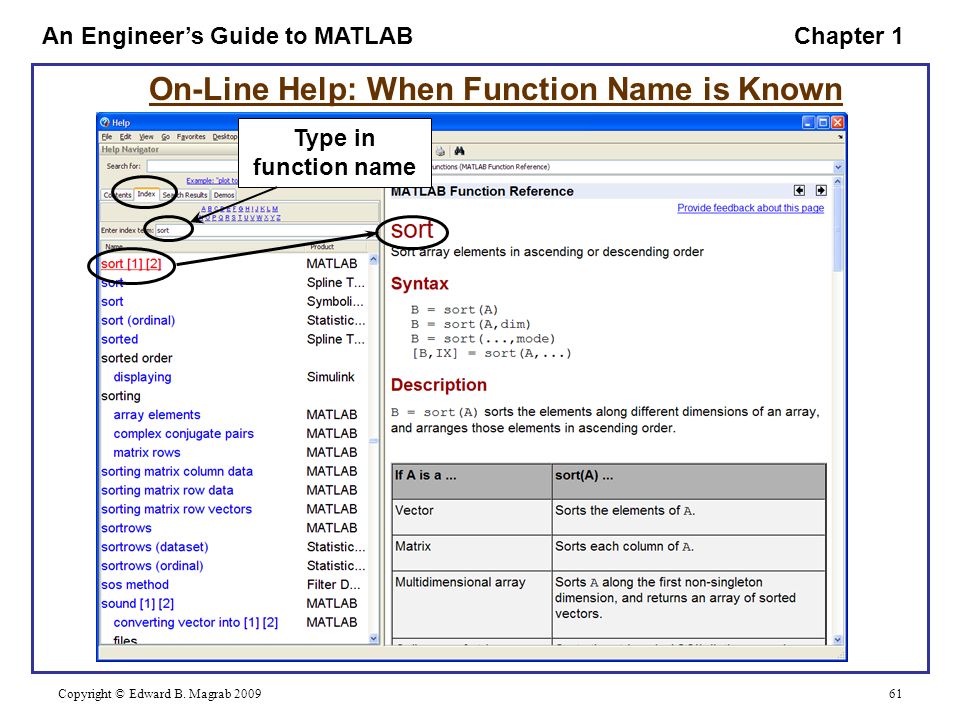Click the reference pane scroll-up arrow
The height and width of the screenshot is (720, 960).
(x=838, y=182)
